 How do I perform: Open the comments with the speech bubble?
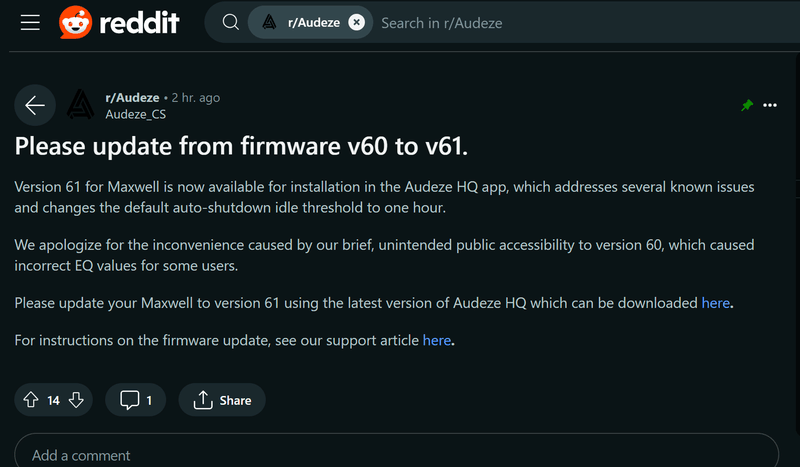tap(136, 400)
